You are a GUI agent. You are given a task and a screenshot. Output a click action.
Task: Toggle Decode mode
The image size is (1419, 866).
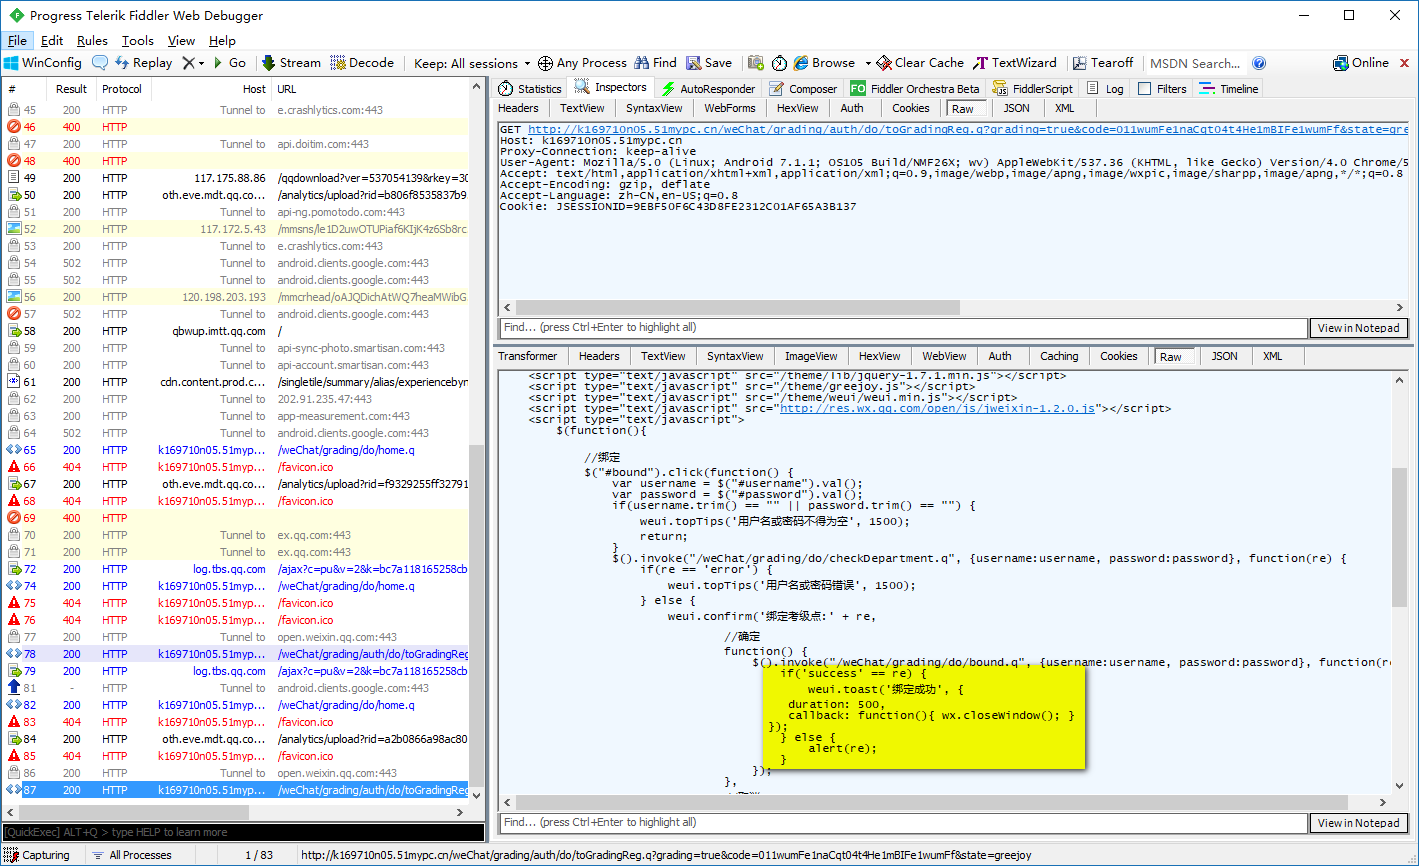click(x=362, y=63)
